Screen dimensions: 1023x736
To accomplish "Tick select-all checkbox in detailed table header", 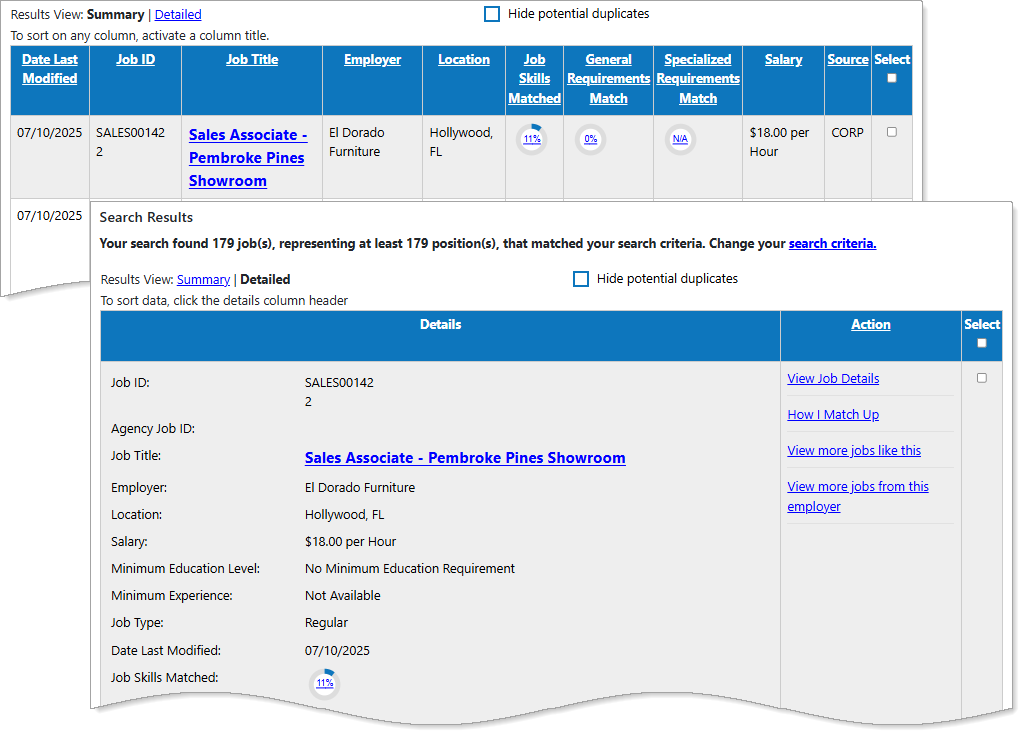I will tap(981, 343).
